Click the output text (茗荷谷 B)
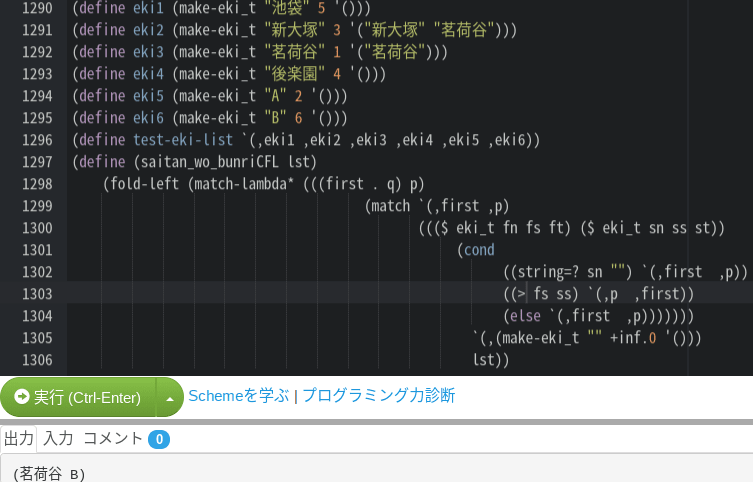The height and width of the screenshot is (482, 753). pyautogui.click(x=49, y=474)
